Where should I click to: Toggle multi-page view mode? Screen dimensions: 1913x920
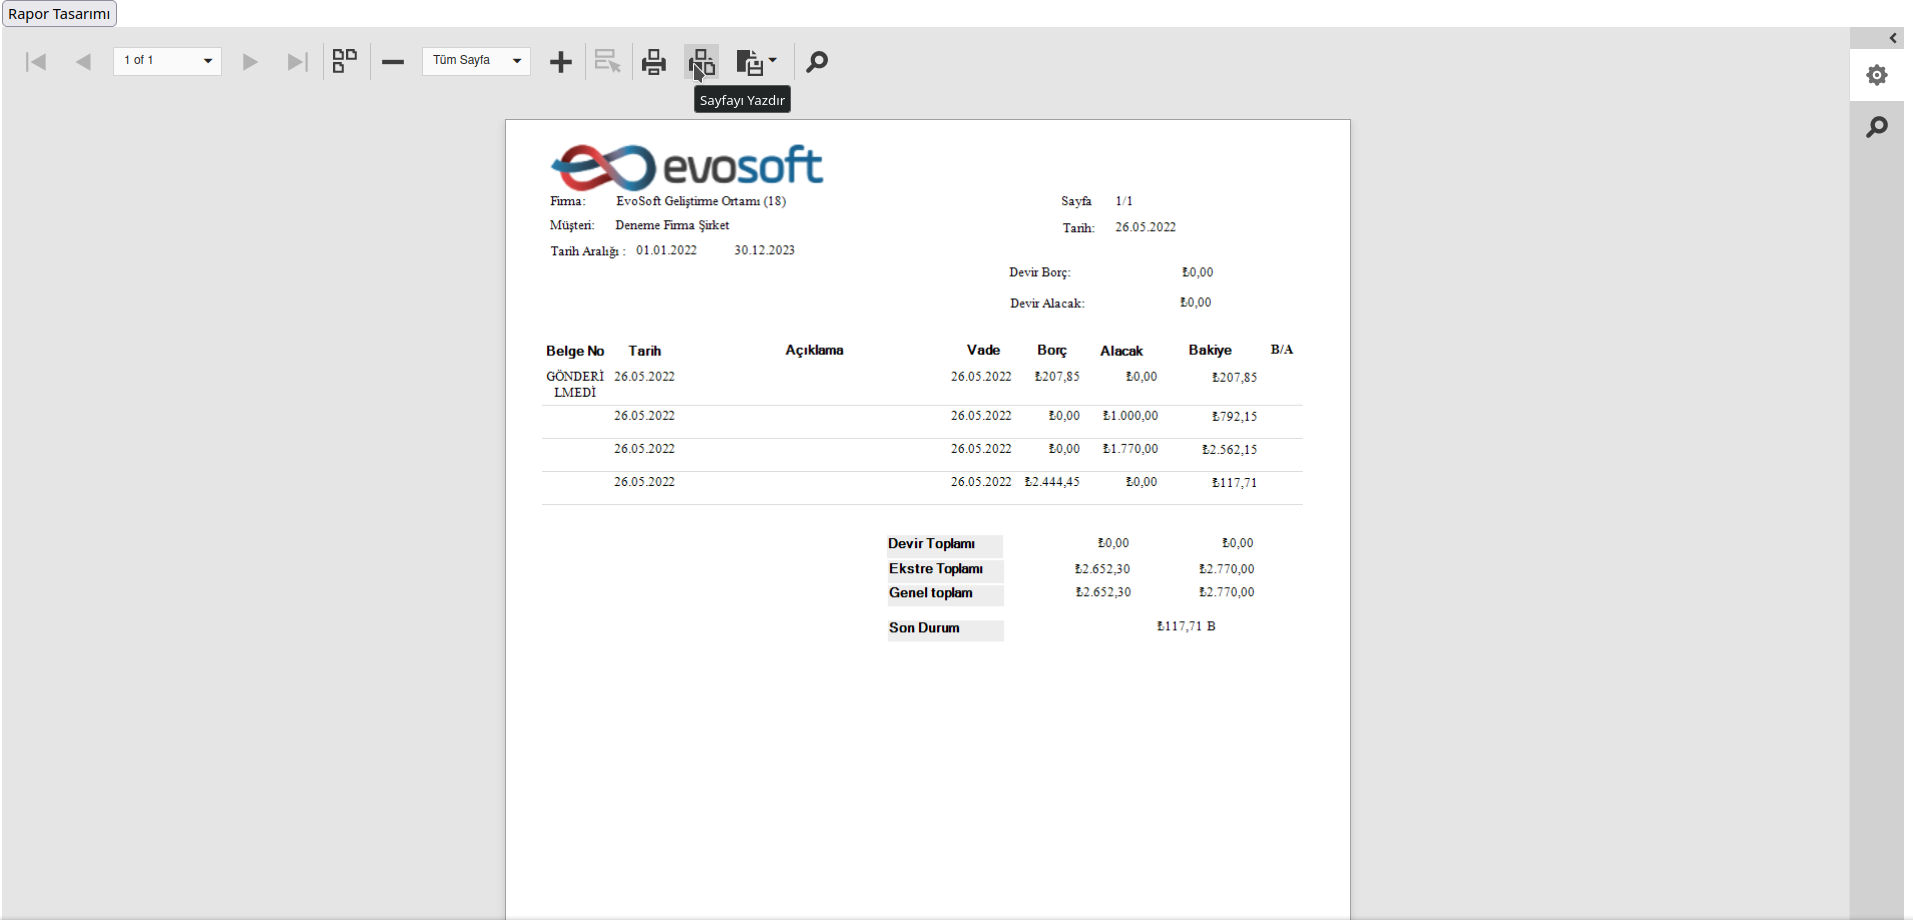(x=345, y=62)
